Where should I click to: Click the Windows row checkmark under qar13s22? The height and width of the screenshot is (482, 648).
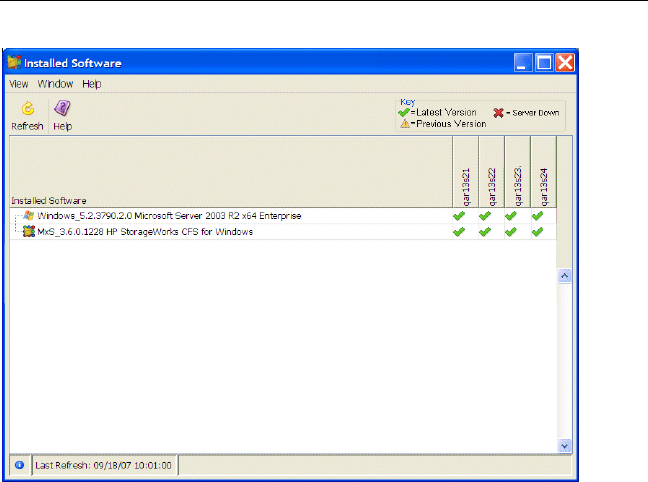click(x=485, y=216)
